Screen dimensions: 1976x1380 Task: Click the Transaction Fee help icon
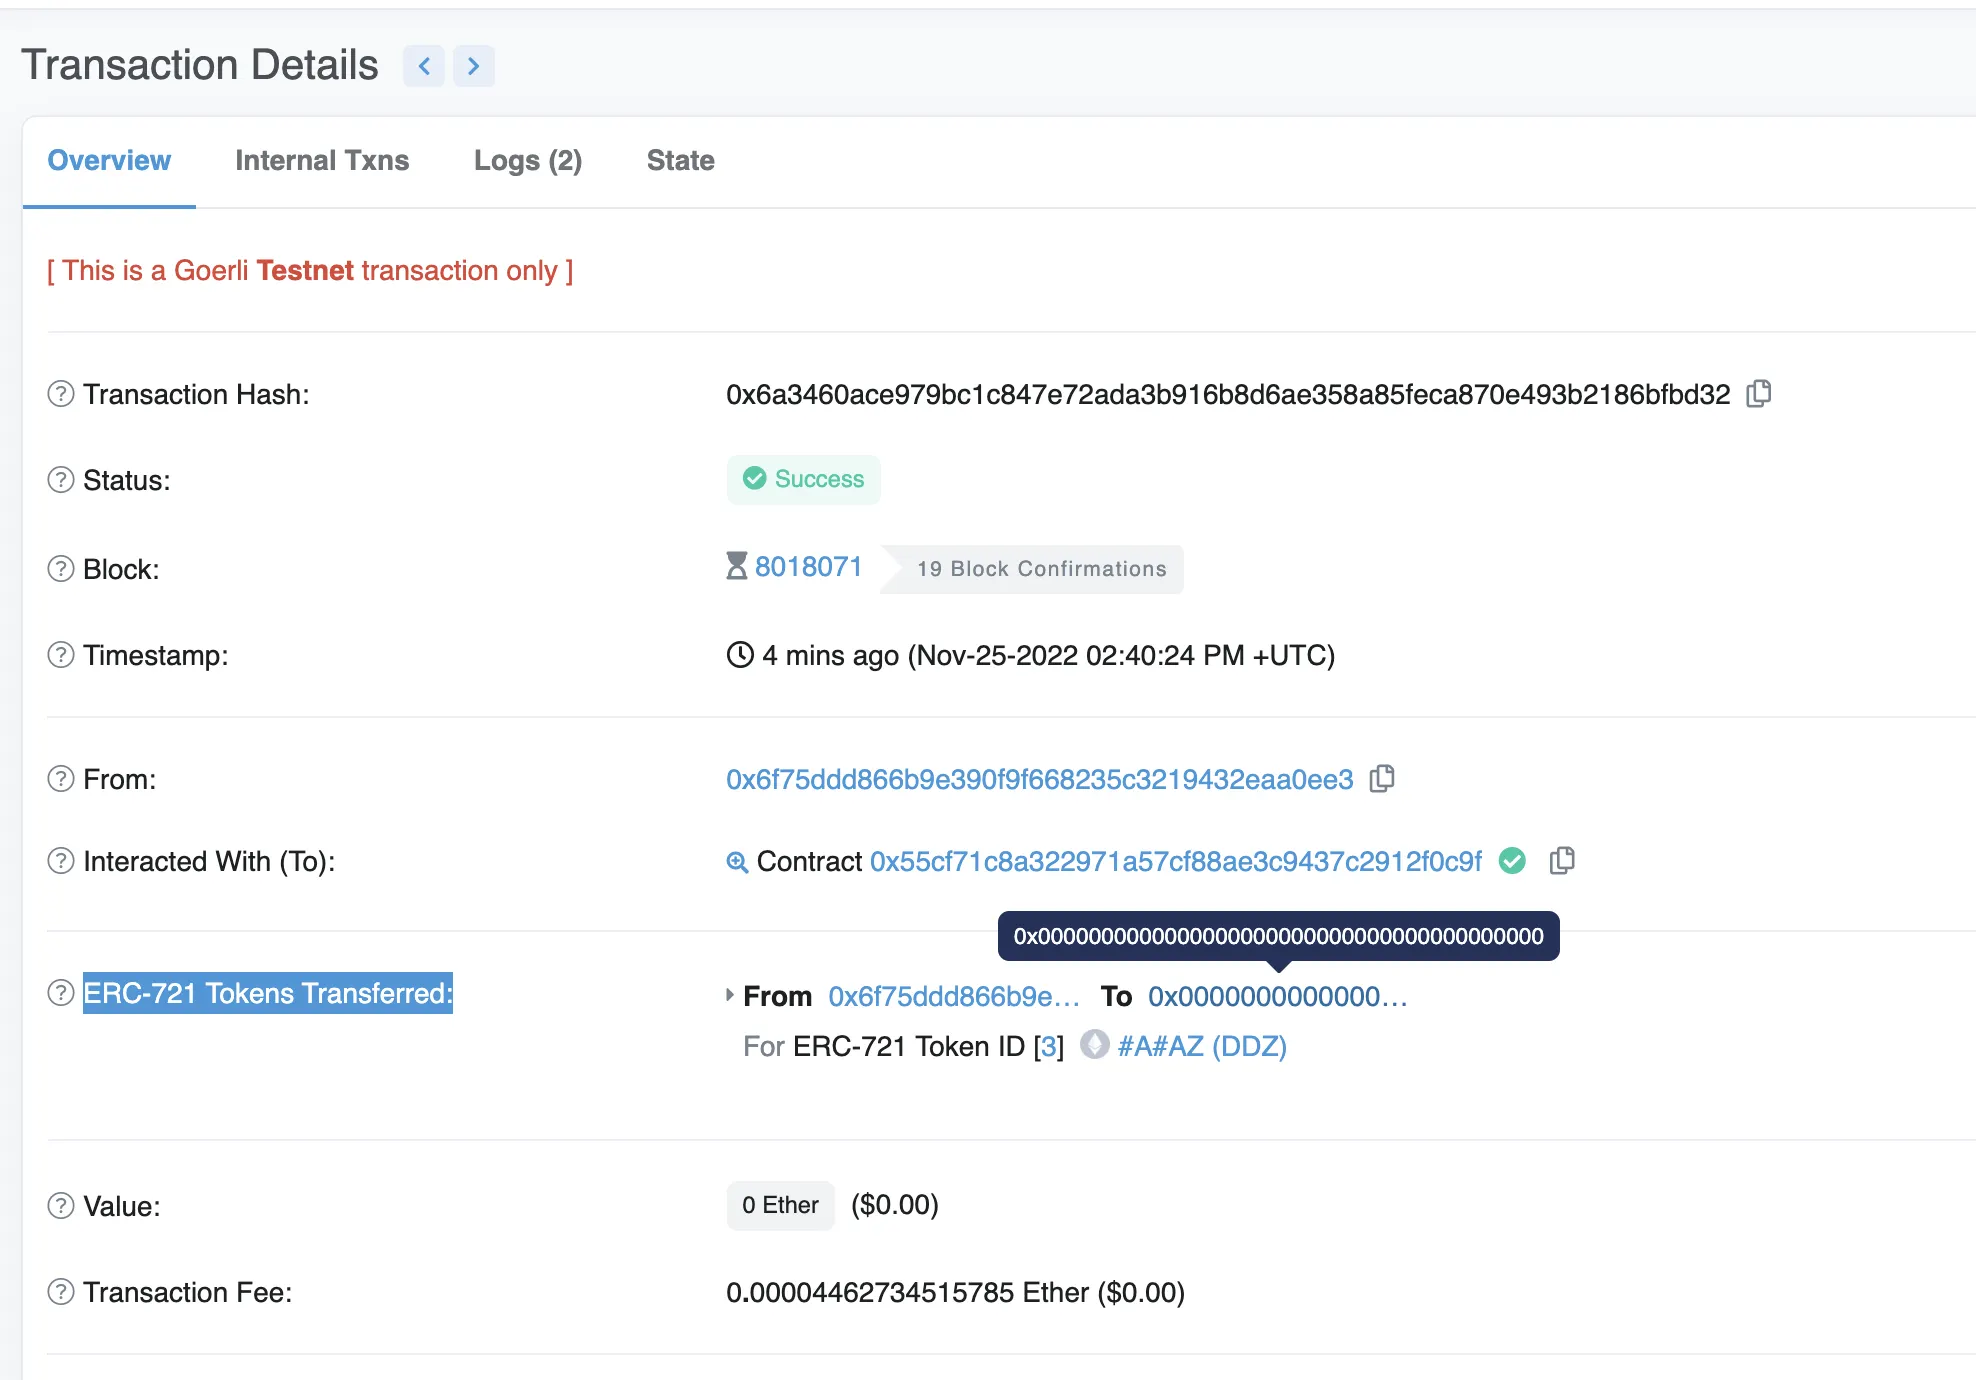[61, 1292]
